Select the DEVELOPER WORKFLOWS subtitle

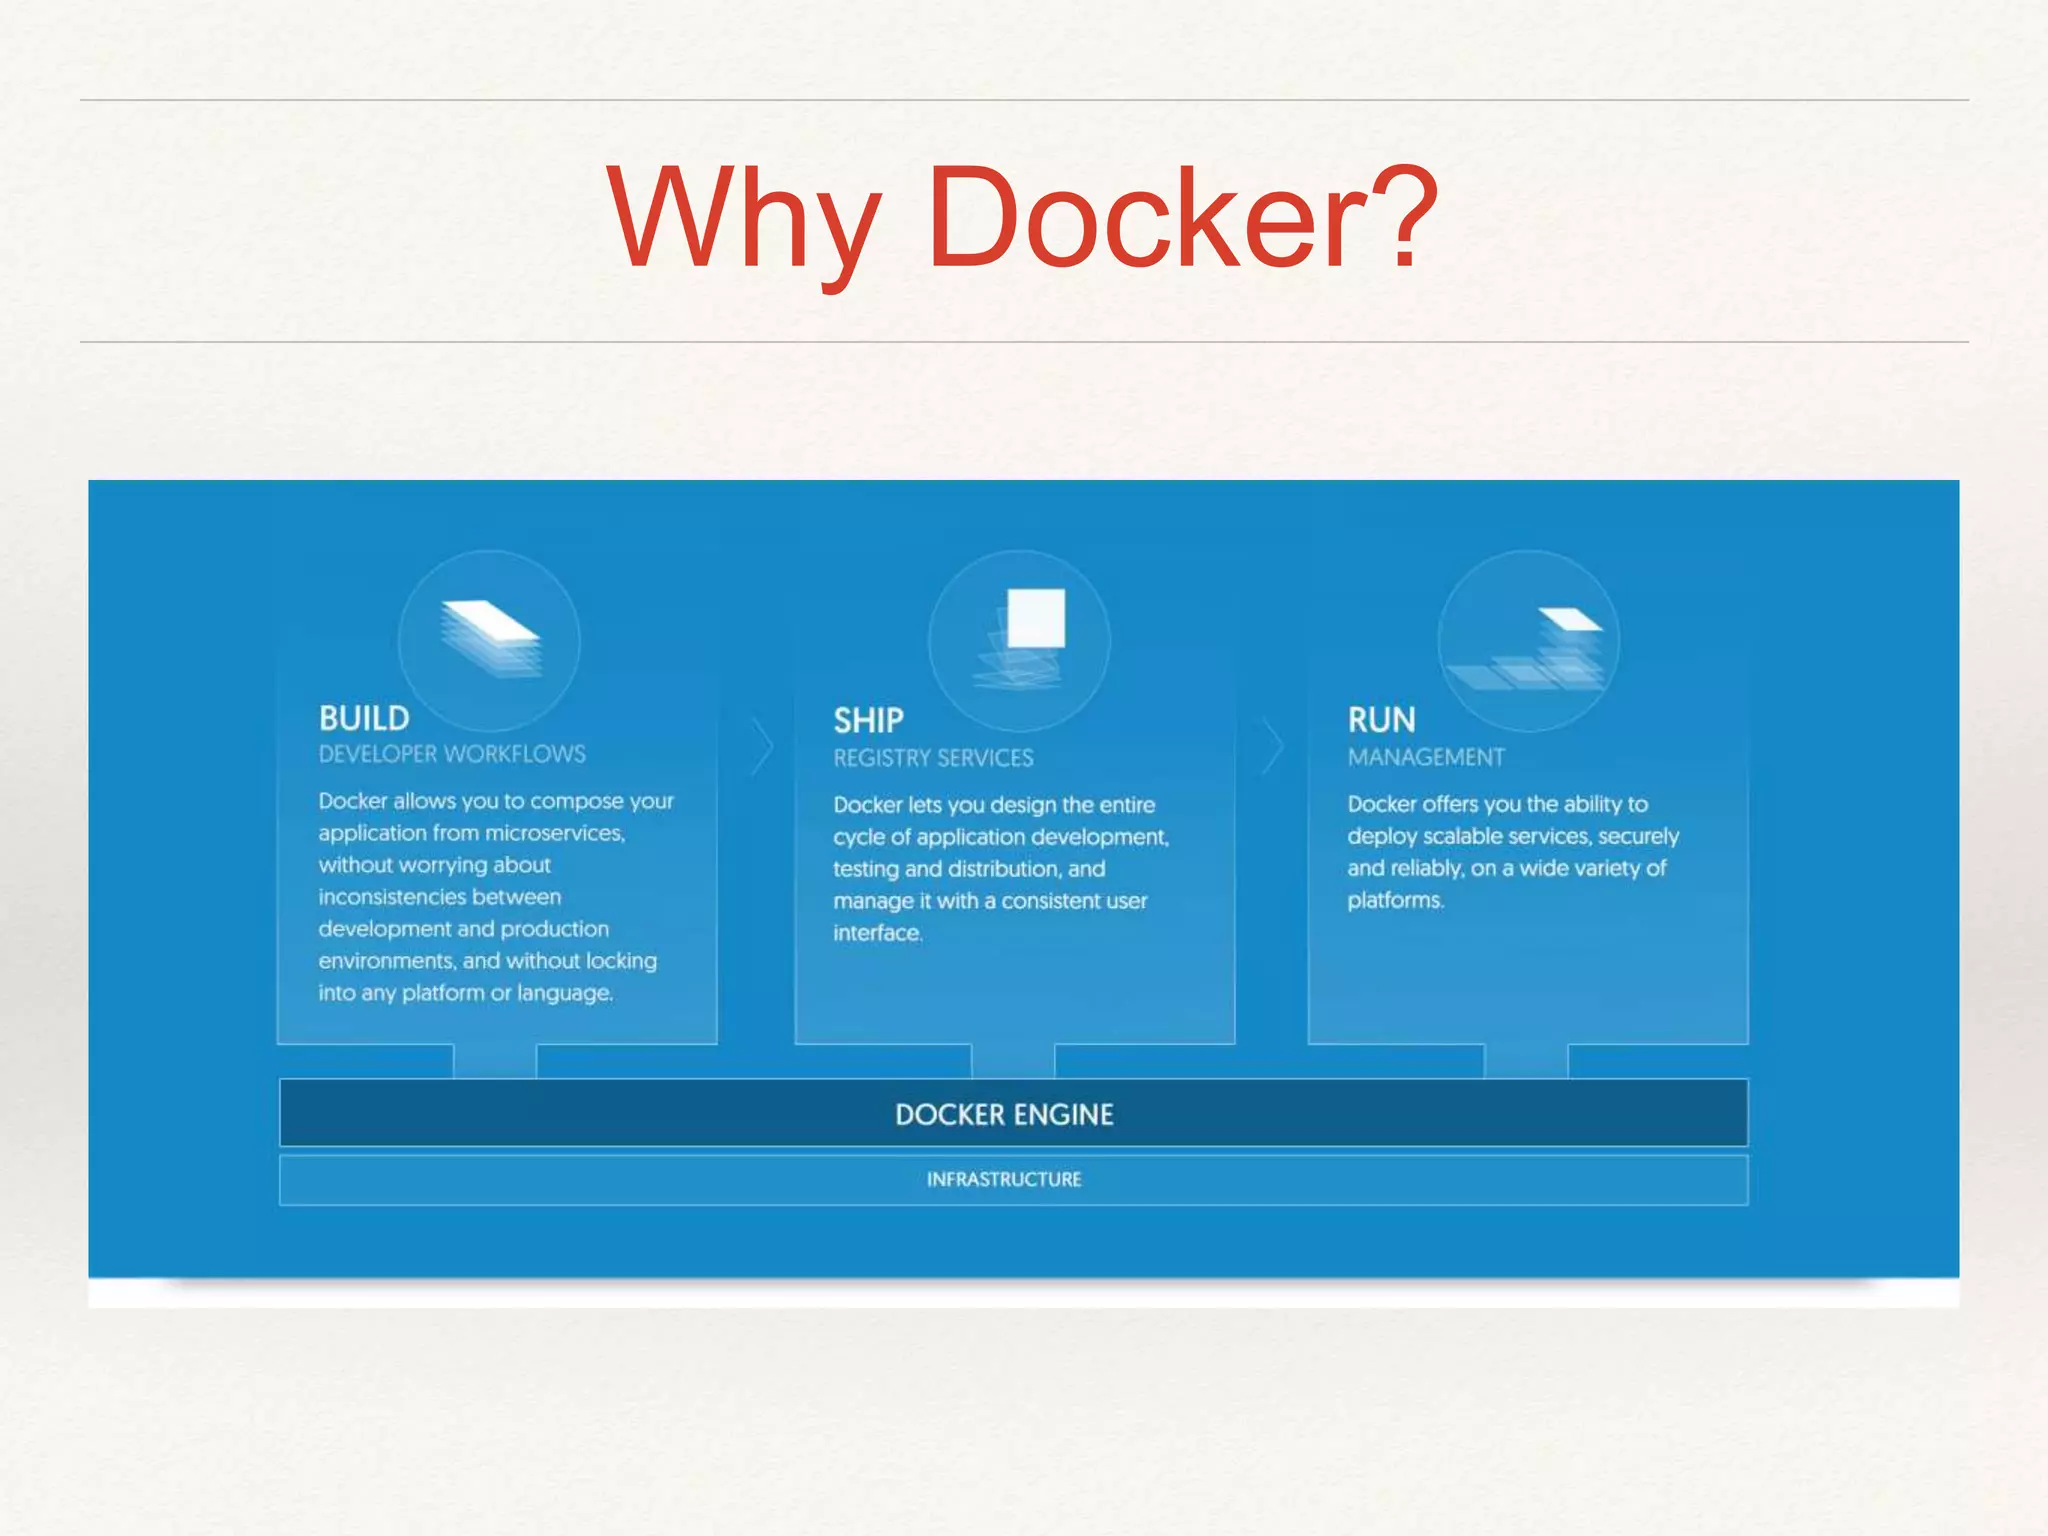coord(452,754)
